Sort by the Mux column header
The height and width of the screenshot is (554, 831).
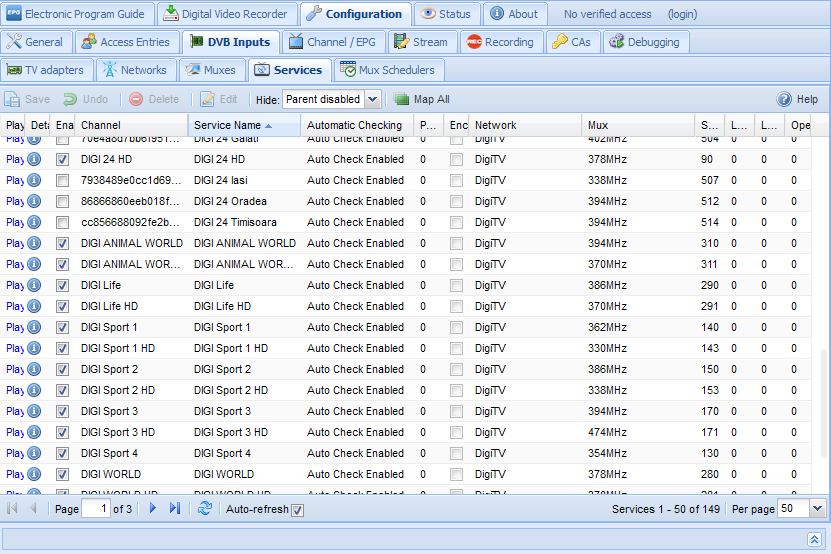point(638,125)
